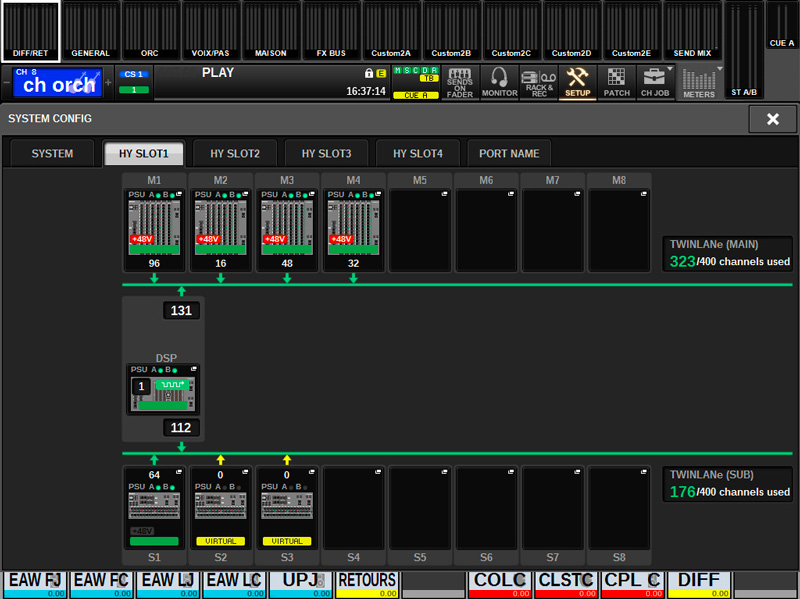Select the EAW FJ channel strip
The image size is (800, 599).
(35, 585)
